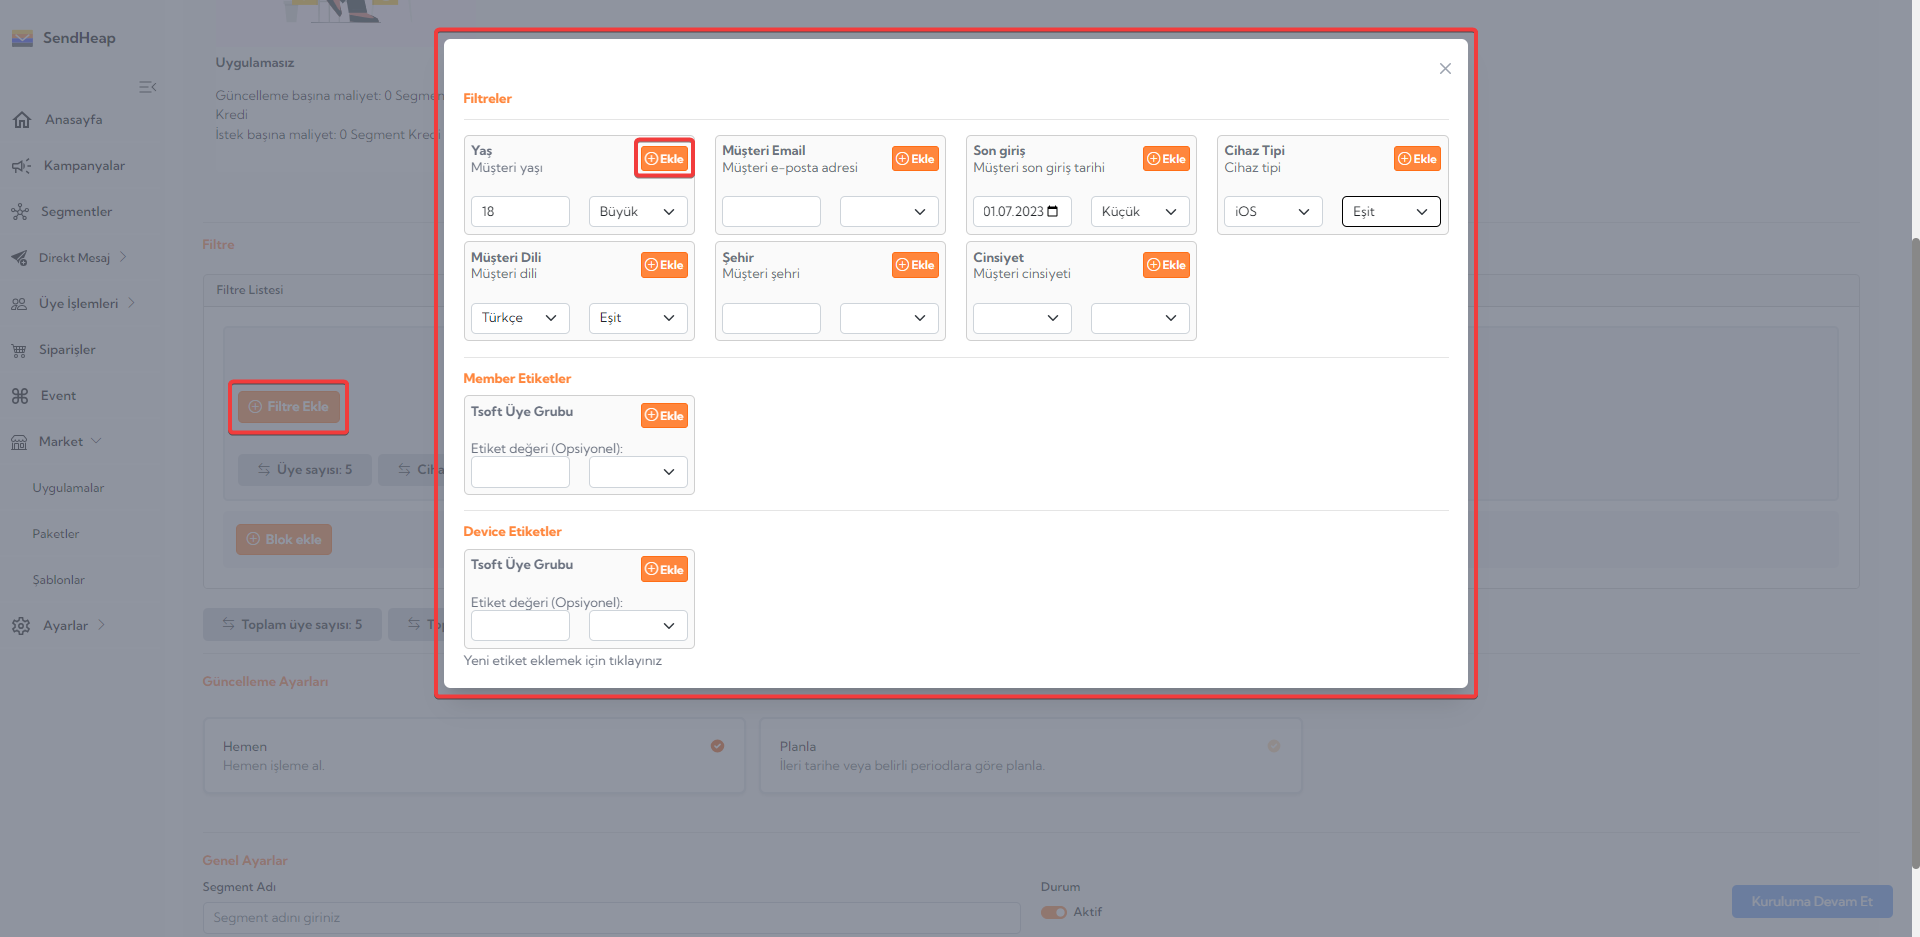Open the Cihaz Tipi iOS dropdown

(1273, 212)
